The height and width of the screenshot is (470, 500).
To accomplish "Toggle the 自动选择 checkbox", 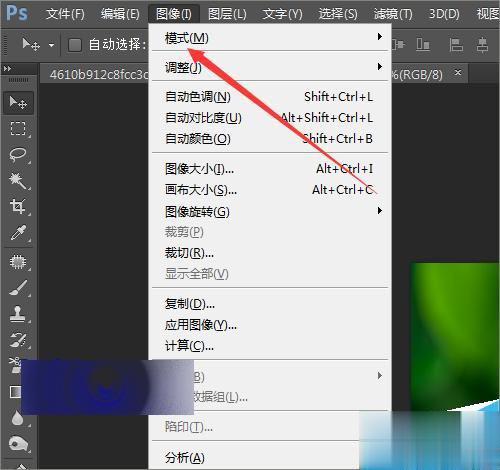I will 75,45.
